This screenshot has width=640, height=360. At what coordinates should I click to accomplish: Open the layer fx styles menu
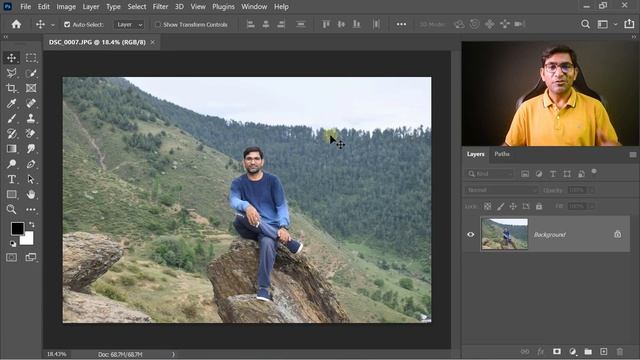tap(540, 351)
